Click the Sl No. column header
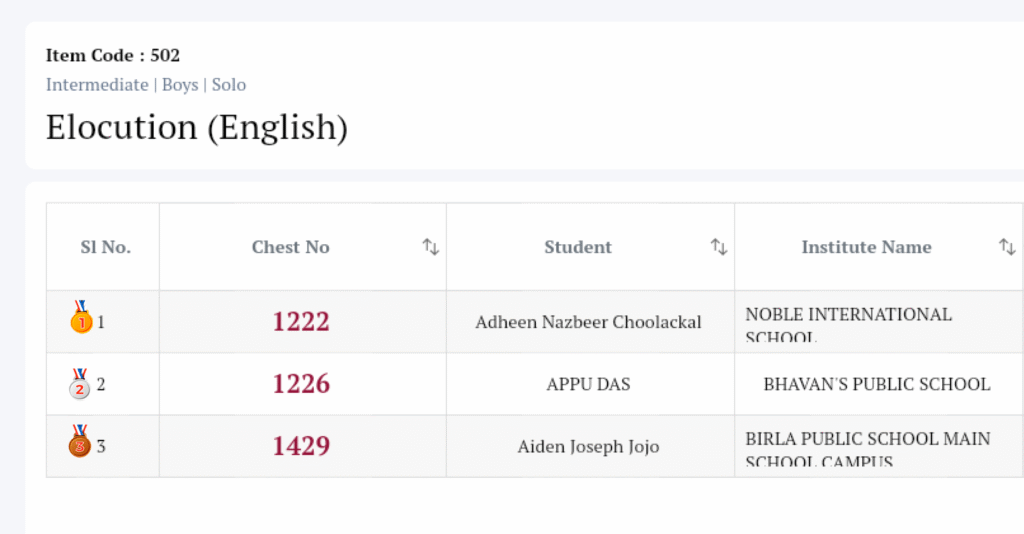Screen dimensions: 1024x534 pyautogui.click(x=105, y=247)
